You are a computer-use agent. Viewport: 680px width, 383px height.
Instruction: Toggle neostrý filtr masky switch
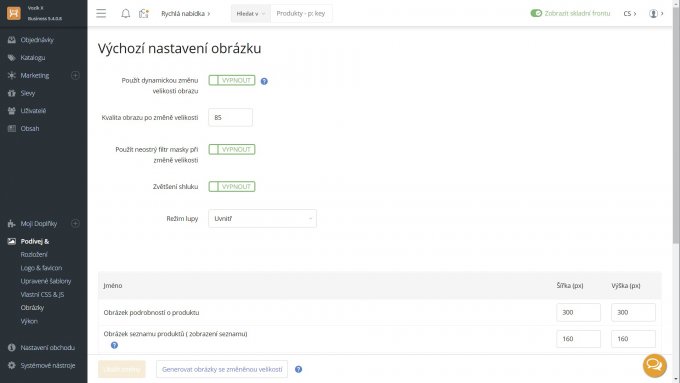232,149
